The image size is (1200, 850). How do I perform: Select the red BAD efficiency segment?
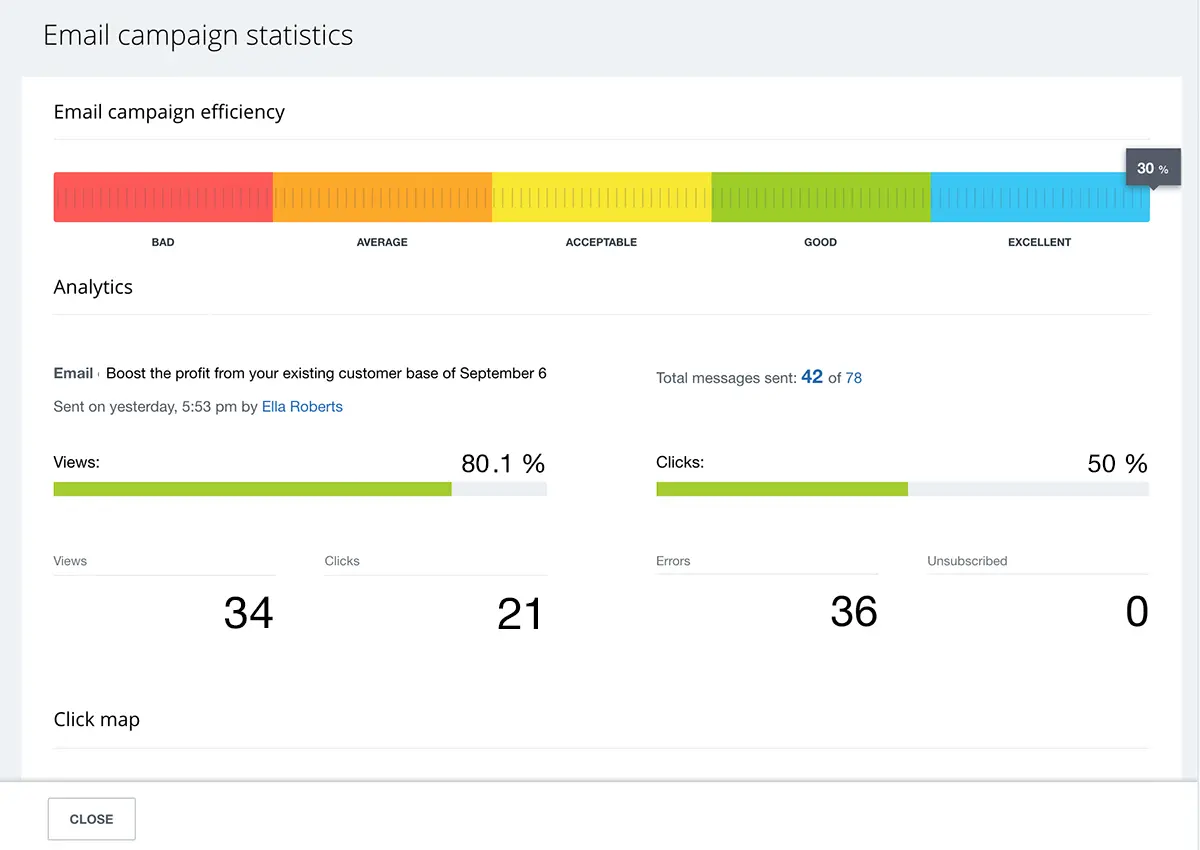163,197
